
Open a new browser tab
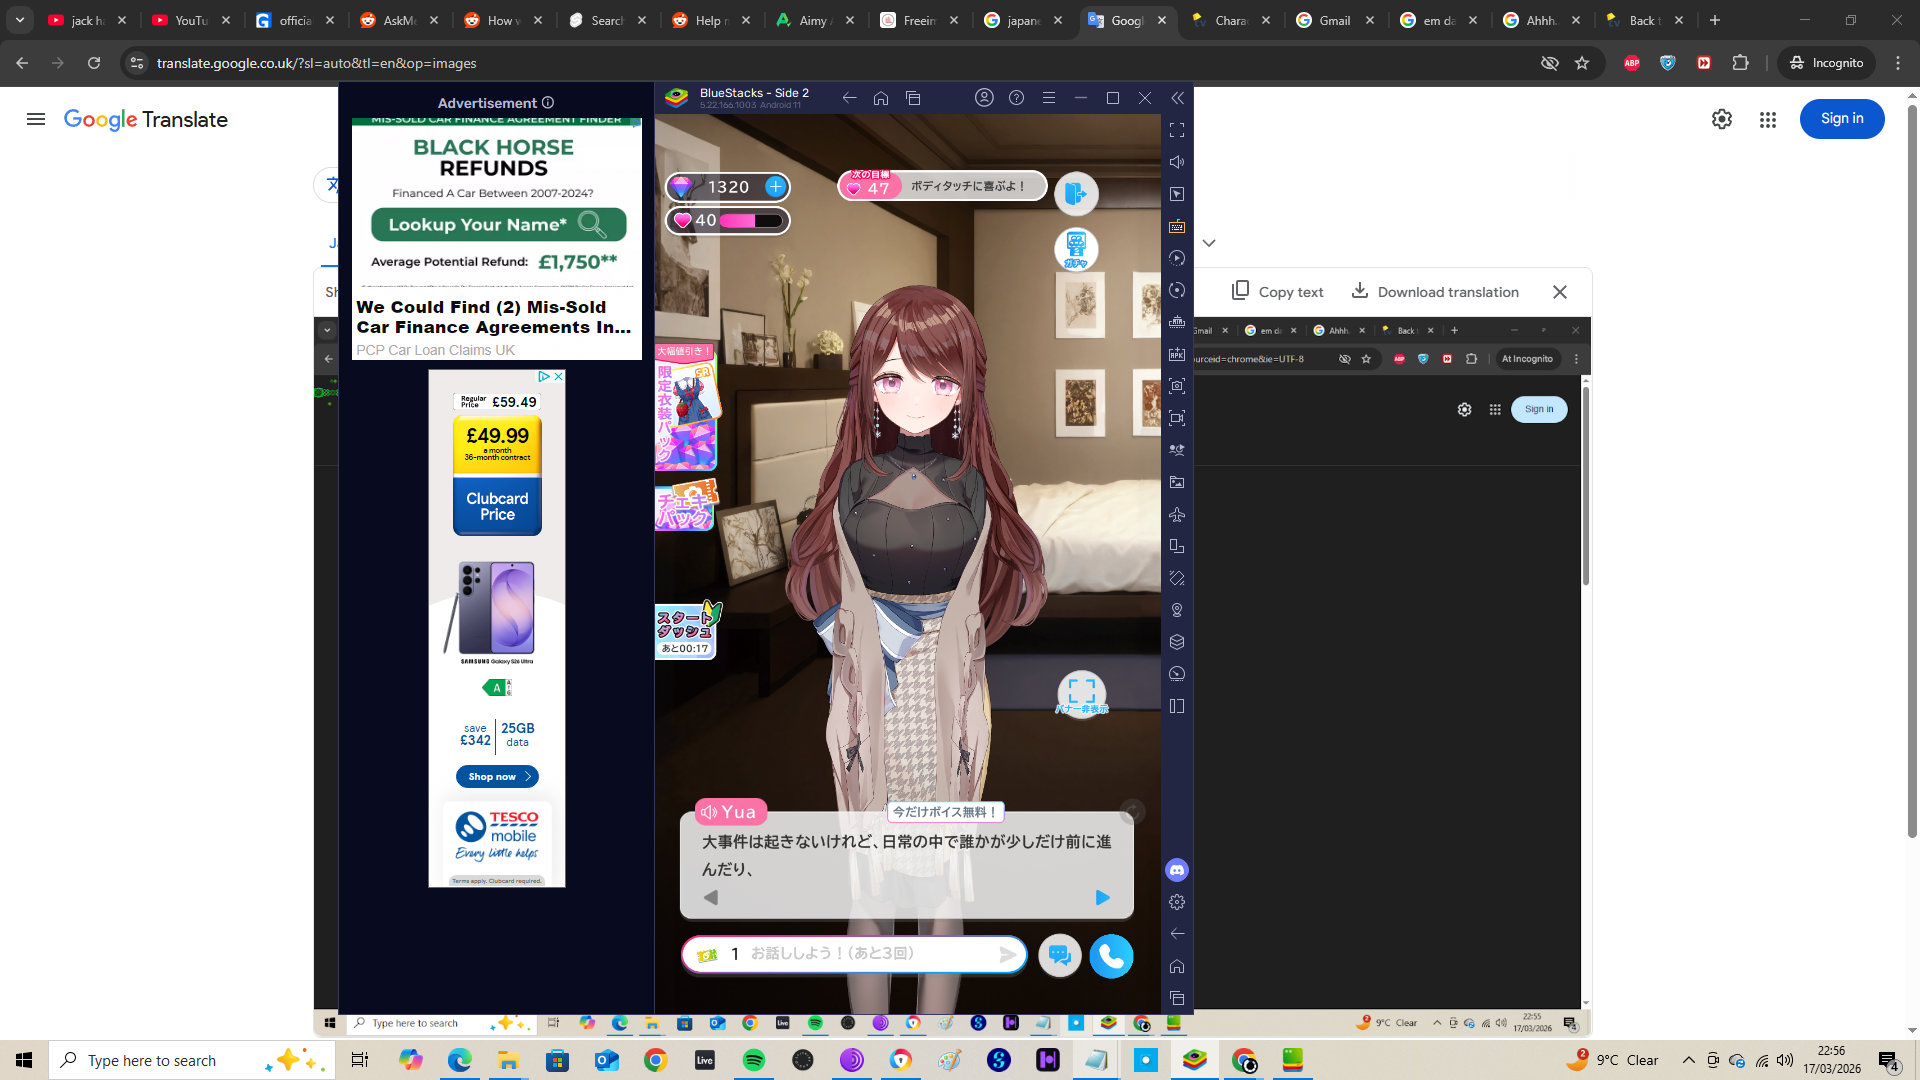1715,20
